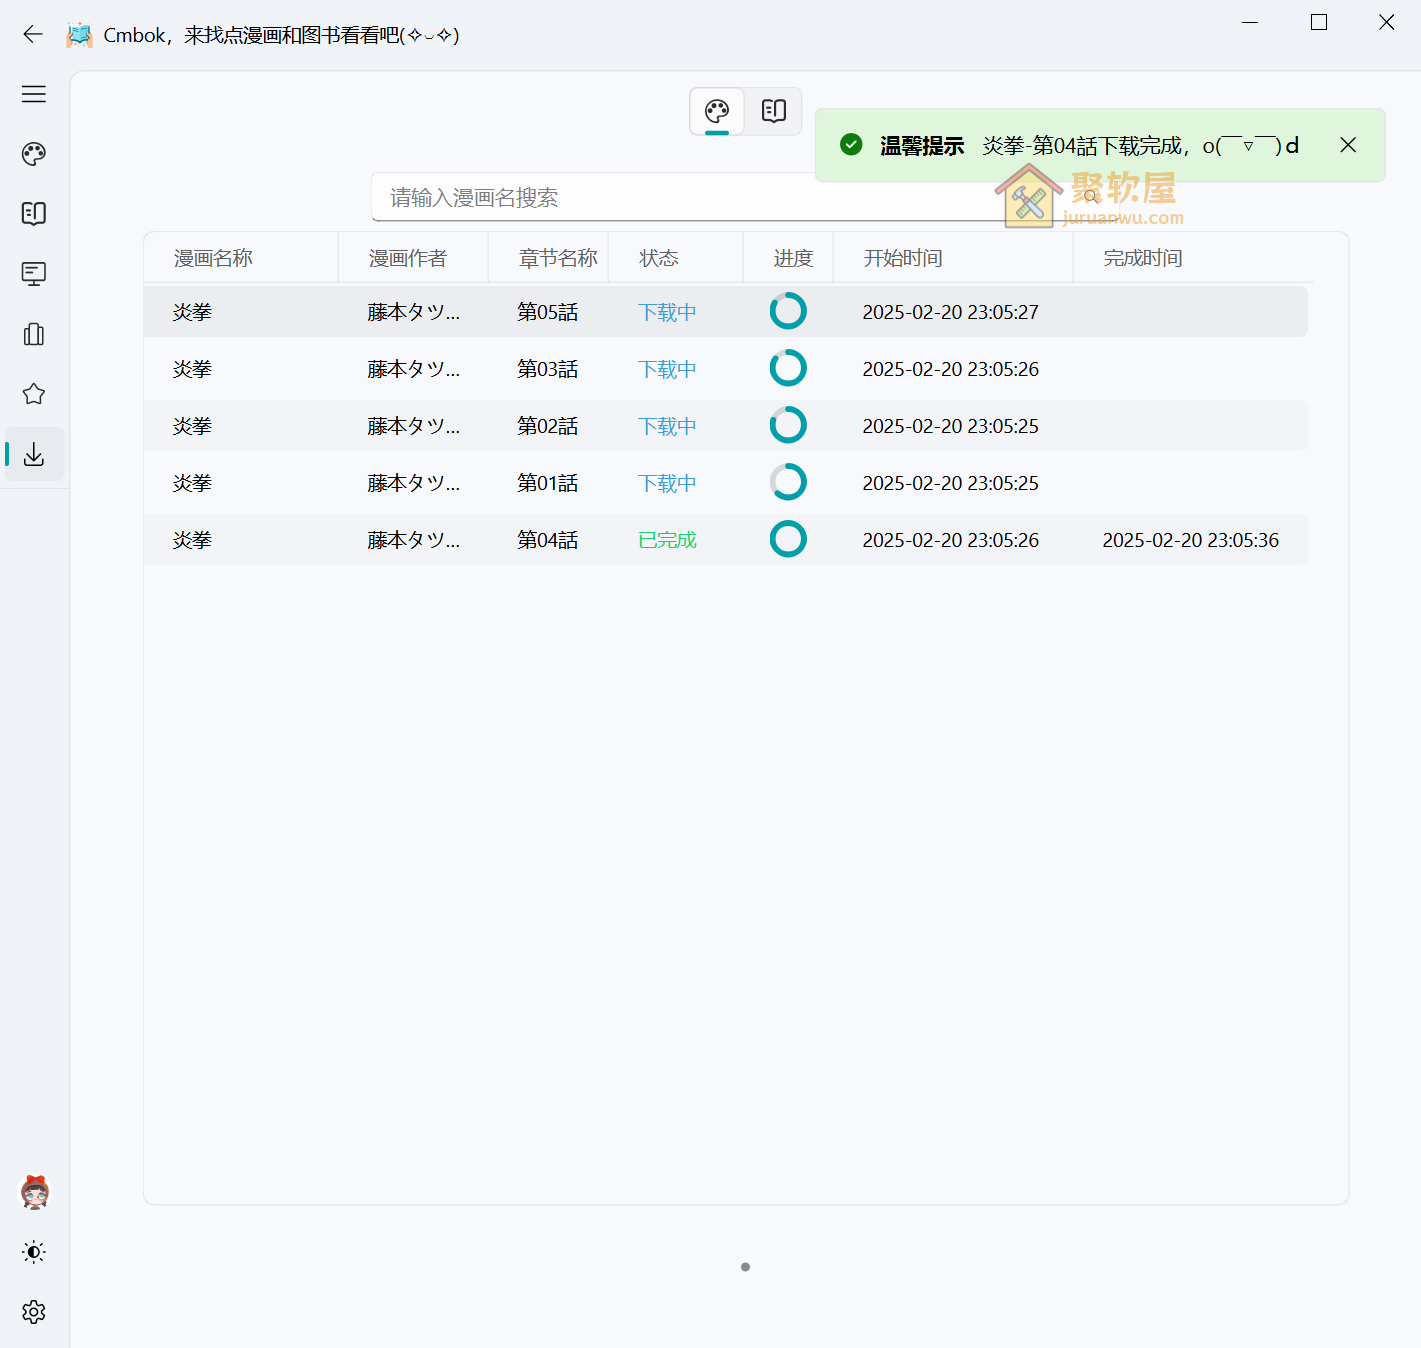Screen dimensions: 1421x1348
Task: Click the downloading status of 第05话
Action: (x=666, y=311)
